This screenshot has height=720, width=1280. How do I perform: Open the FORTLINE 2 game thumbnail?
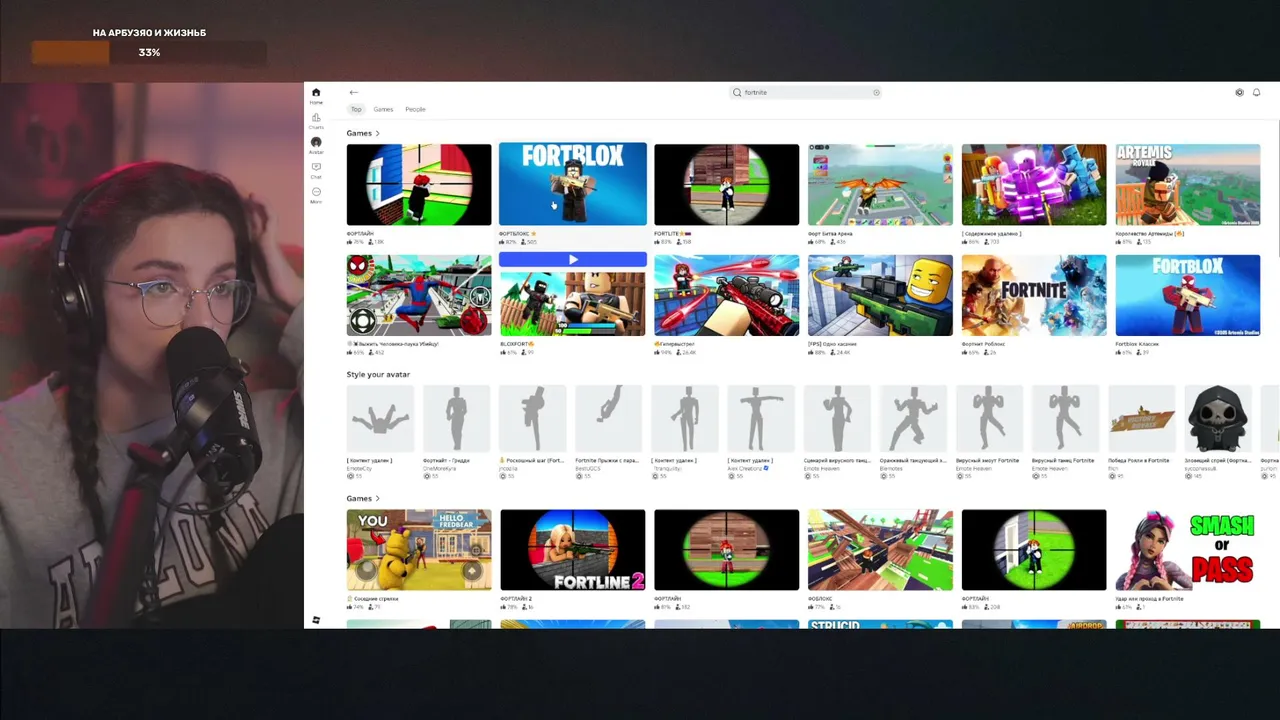[573, 550]
